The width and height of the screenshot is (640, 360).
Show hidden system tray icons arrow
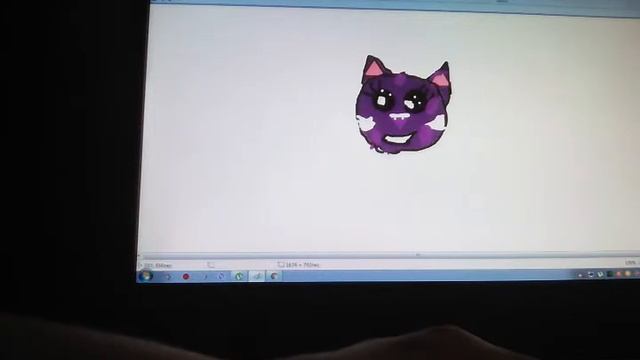[580, 275]
